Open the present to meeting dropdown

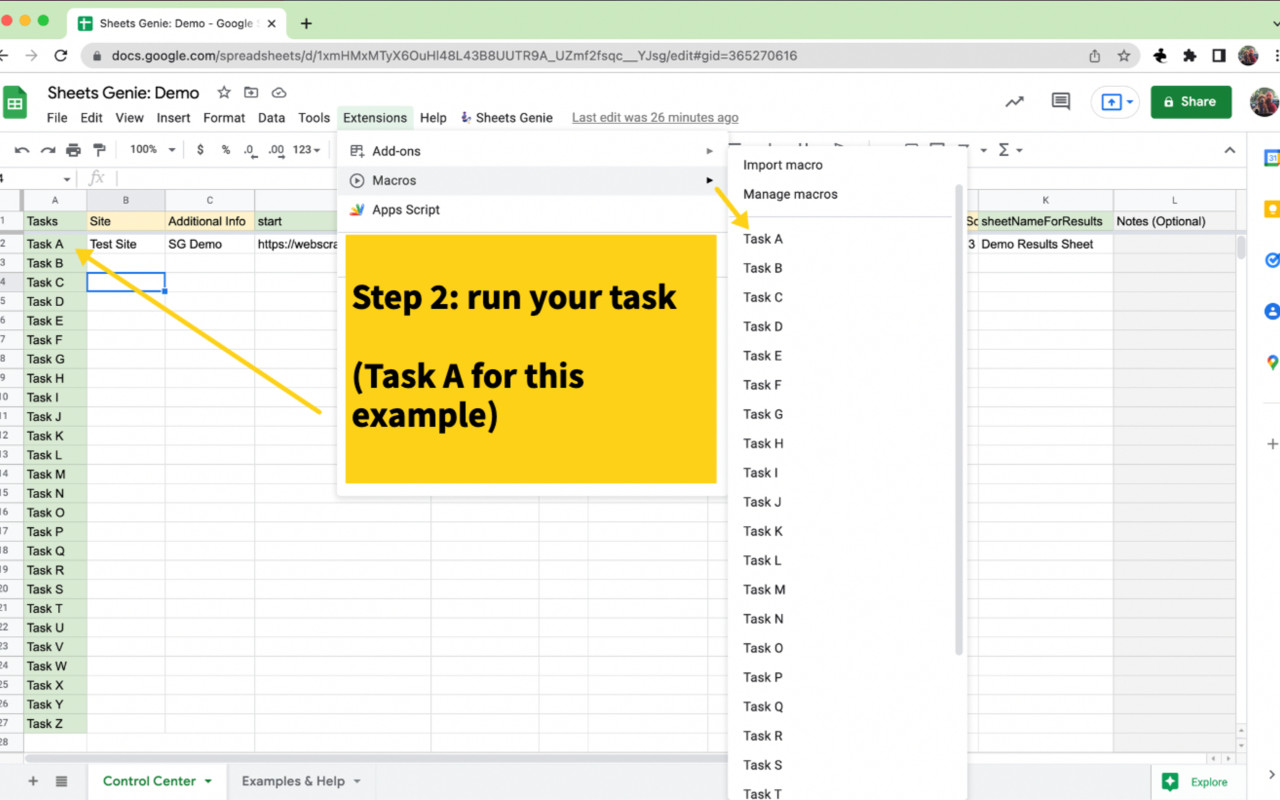click(1130, 102)
